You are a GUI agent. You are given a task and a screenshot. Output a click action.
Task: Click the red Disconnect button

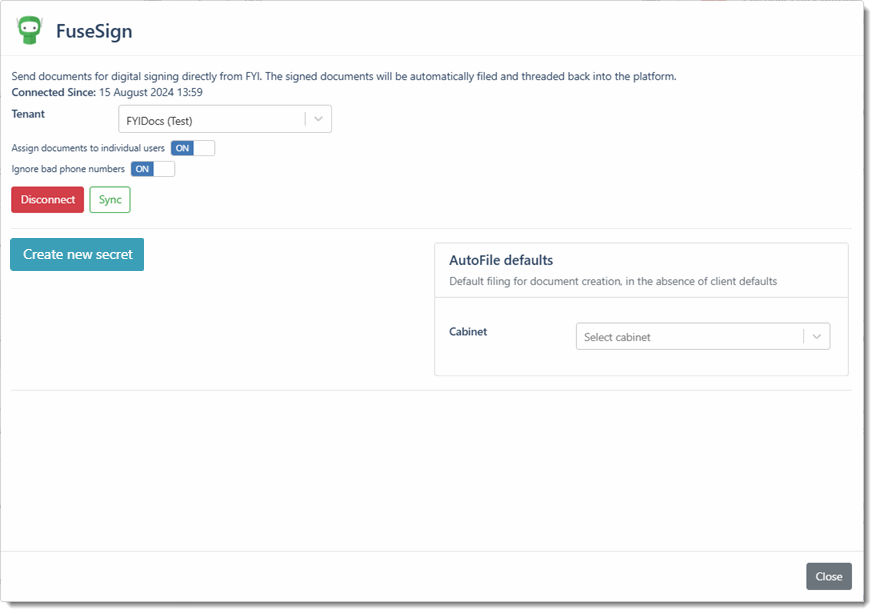pyautogui.click(x=47, y=199)
